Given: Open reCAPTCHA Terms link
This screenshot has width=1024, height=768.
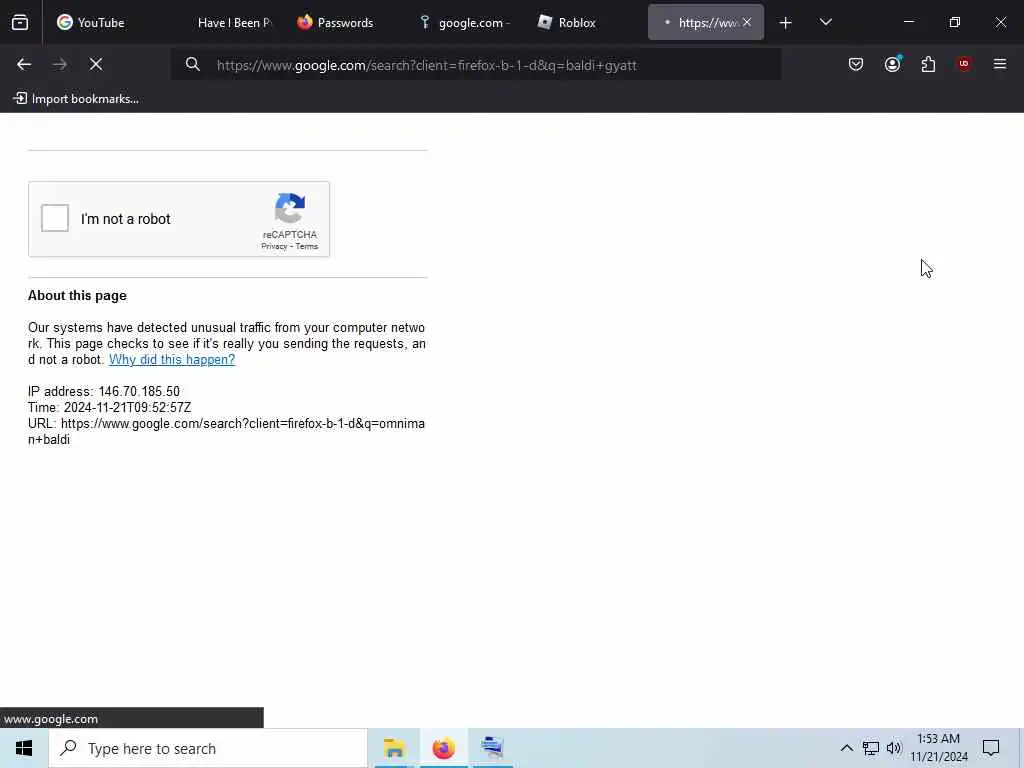Looking at the screenshot, I should (307, 247).
